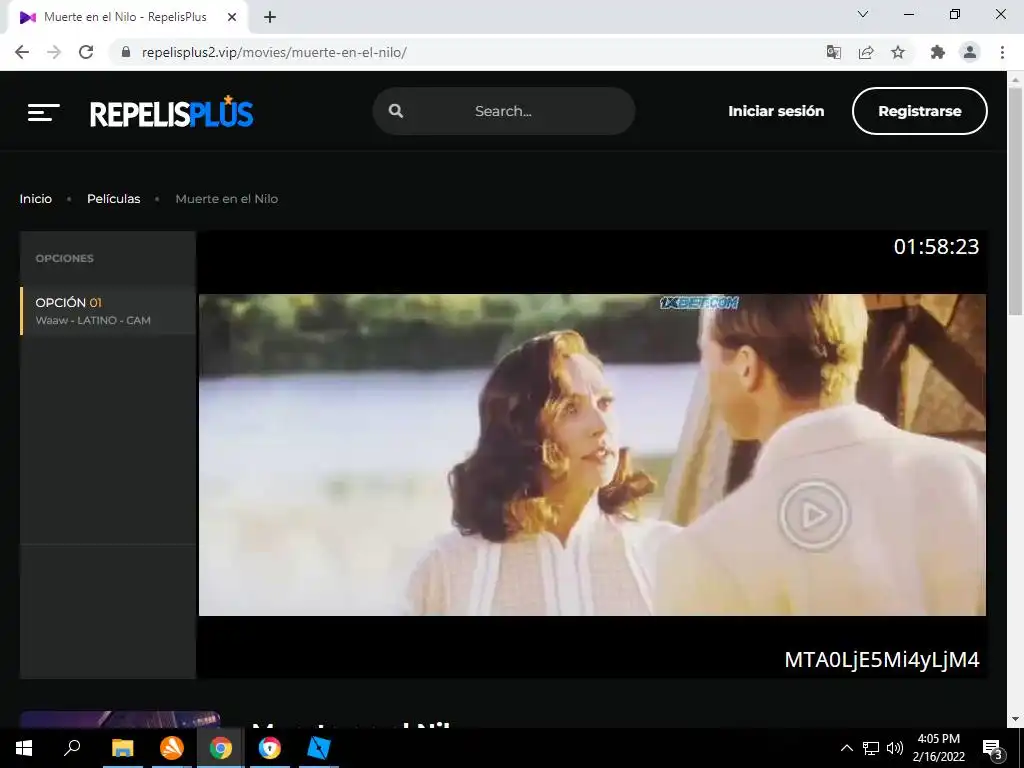Open a new browser tab

point(270,17)
